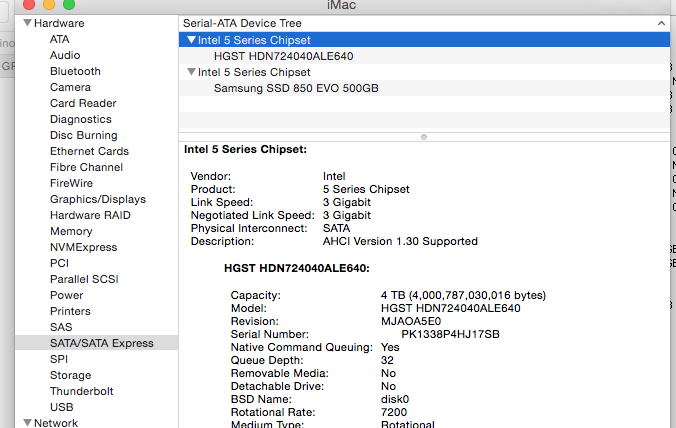Select the Network section label
Screen dimensions: 676x428
pos(56,422)
